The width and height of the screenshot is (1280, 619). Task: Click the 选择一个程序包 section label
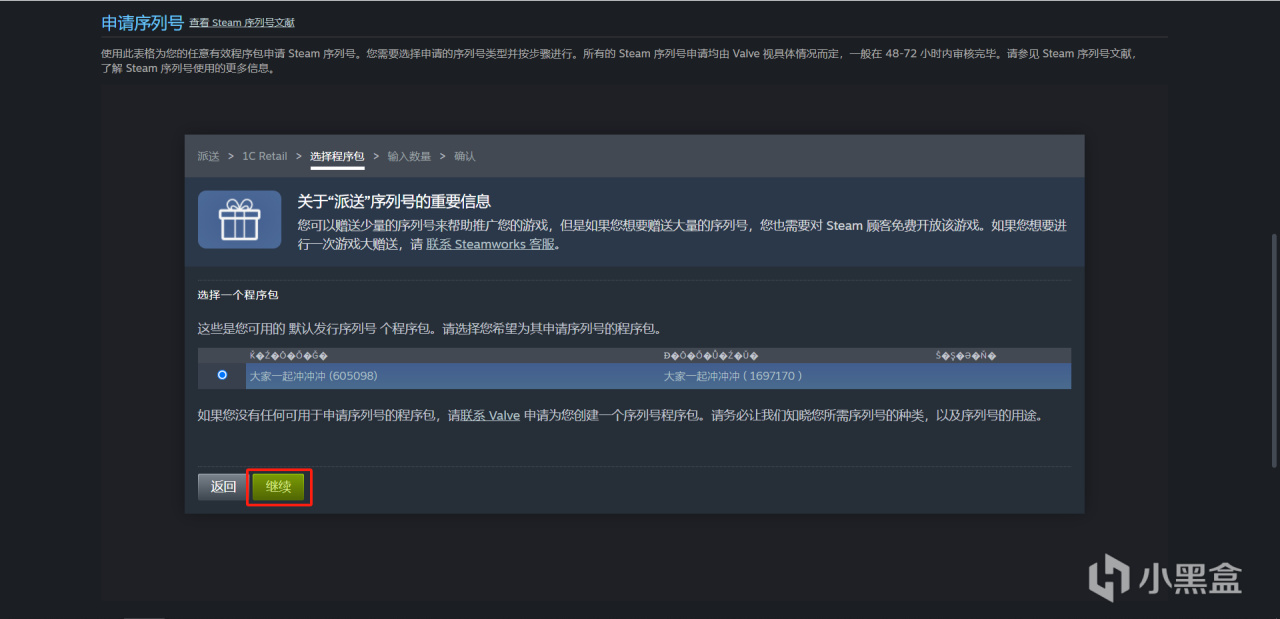(x=238, y=296)
